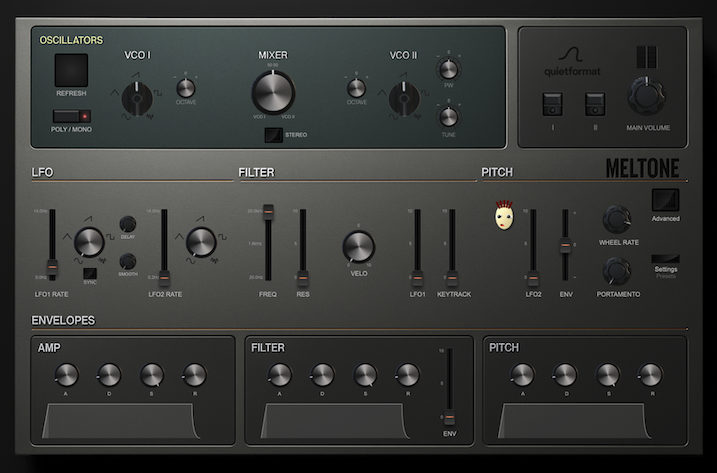This screenshot has width=717, height=473.
Task: Click the LFO SMOOTH knob
Action: (x=128, y=262)
